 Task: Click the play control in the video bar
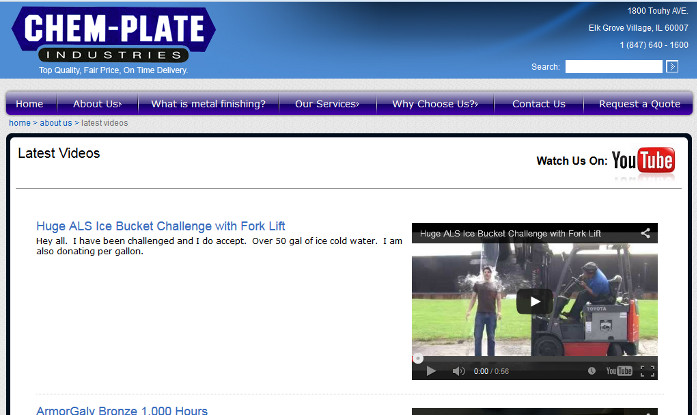(x=431, y=371)
